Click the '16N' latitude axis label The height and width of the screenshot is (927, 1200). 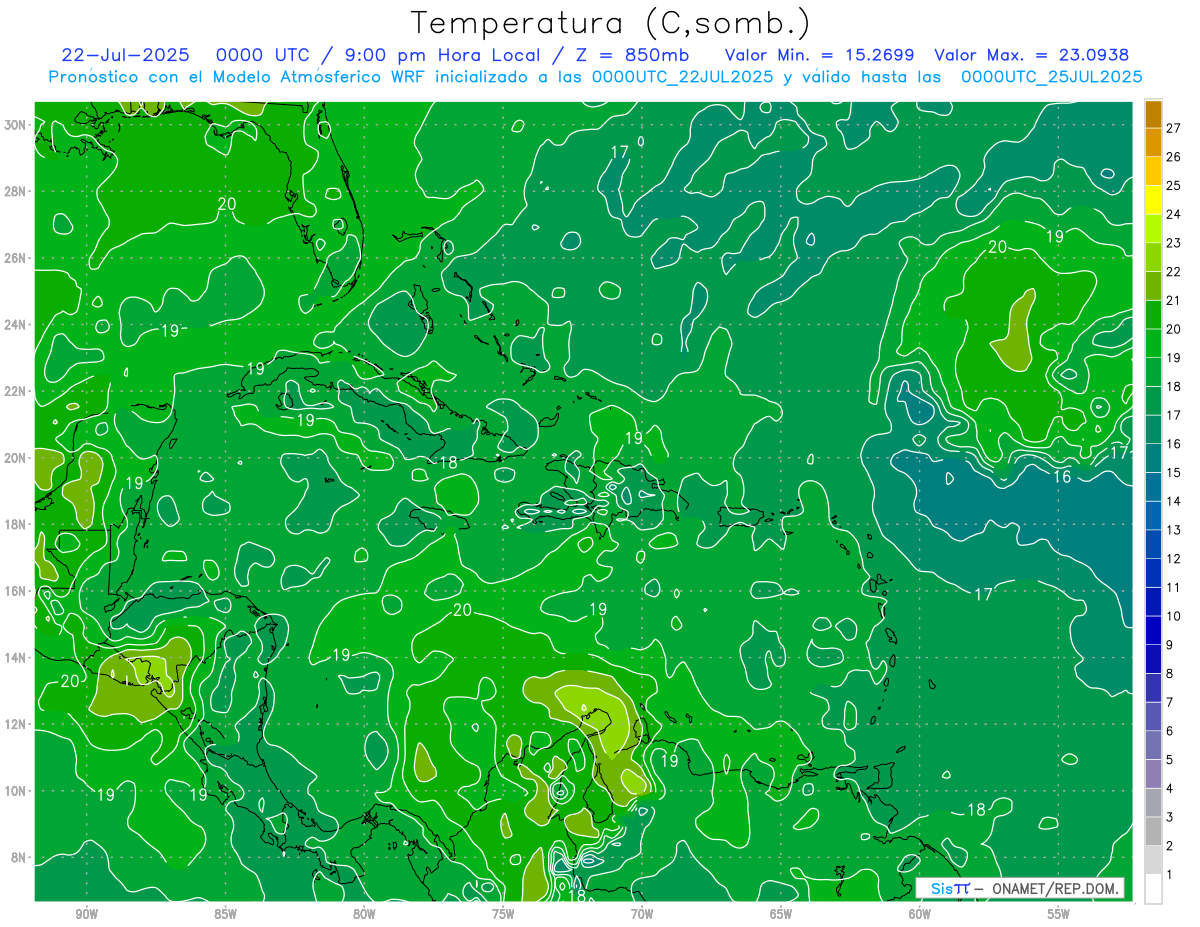coord(17,591)
